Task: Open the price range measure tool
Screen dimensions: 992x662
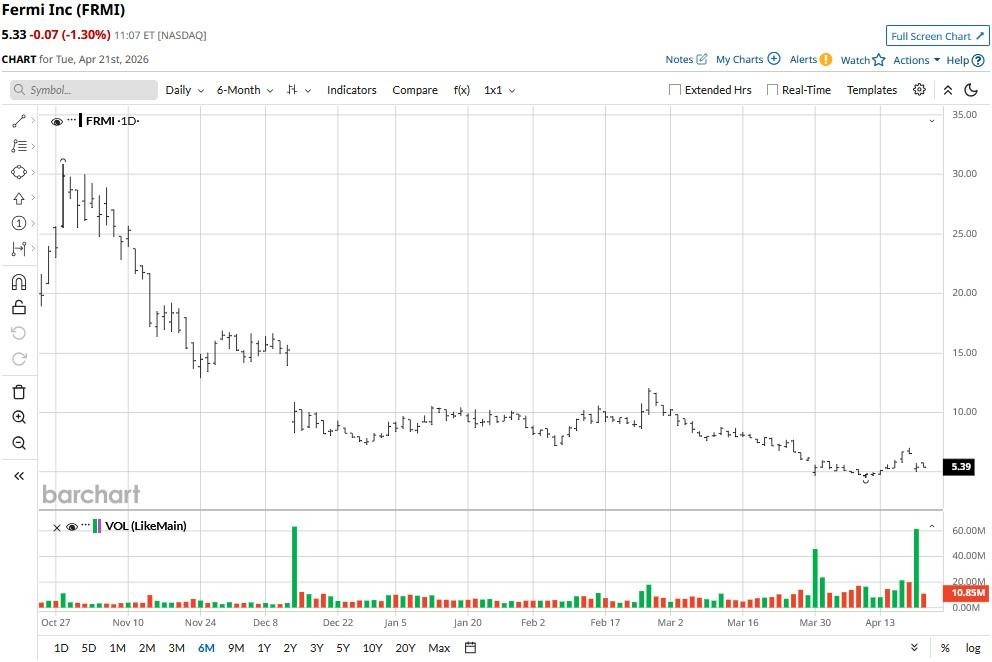Action: (x=19, y=249)
